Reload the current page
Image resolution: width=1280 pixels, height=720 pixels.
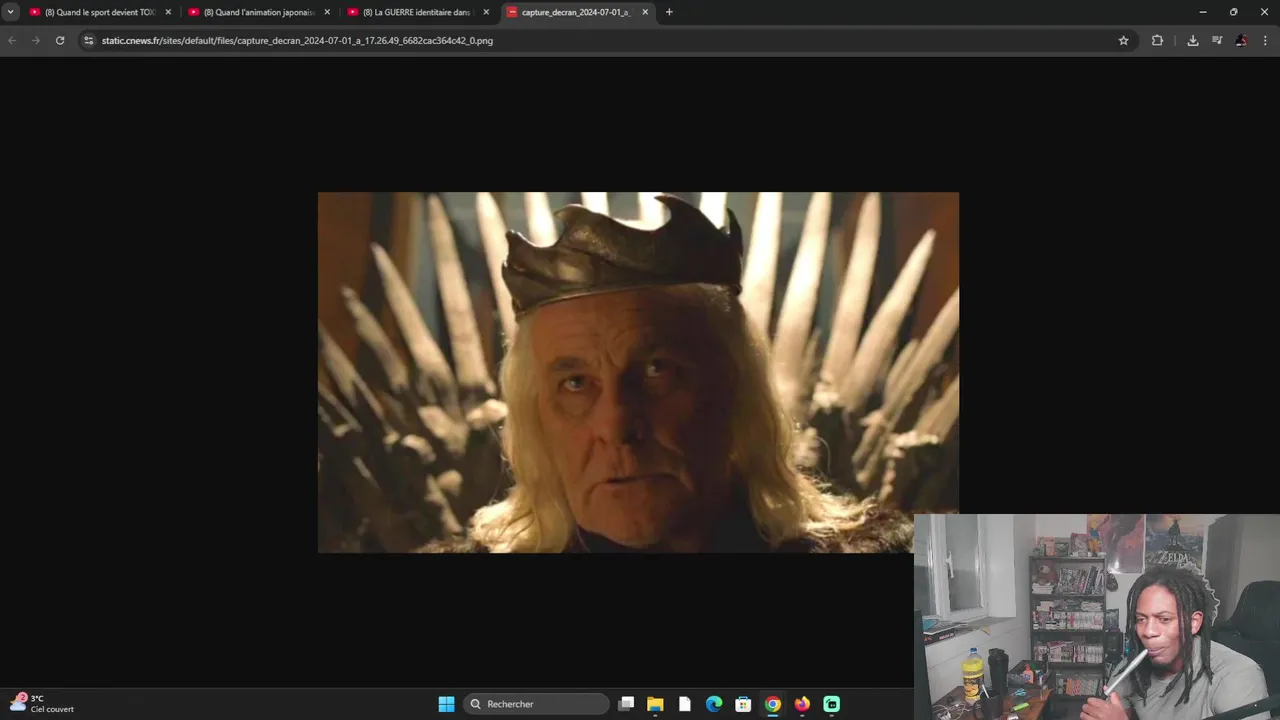click(60, 41)
